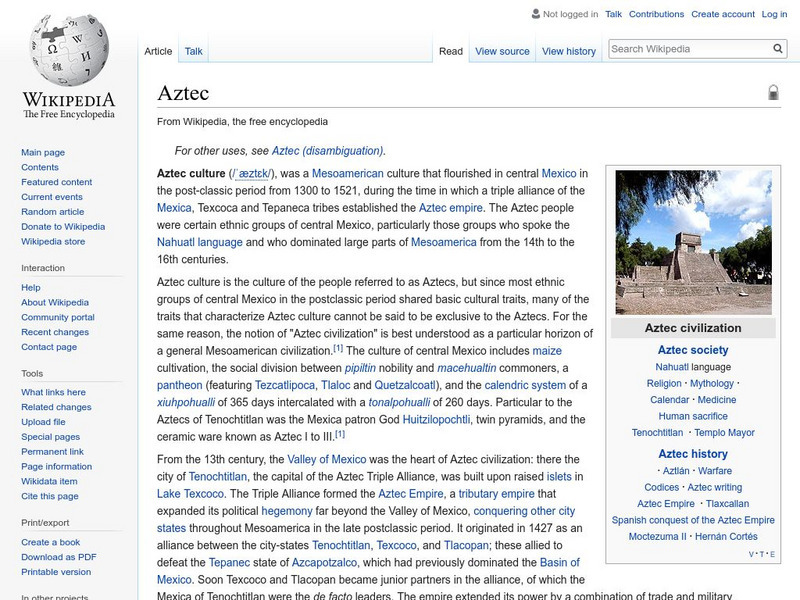Screen dimensions: 800x600
Task: Click the Log in link
Action: pos(774,15)
